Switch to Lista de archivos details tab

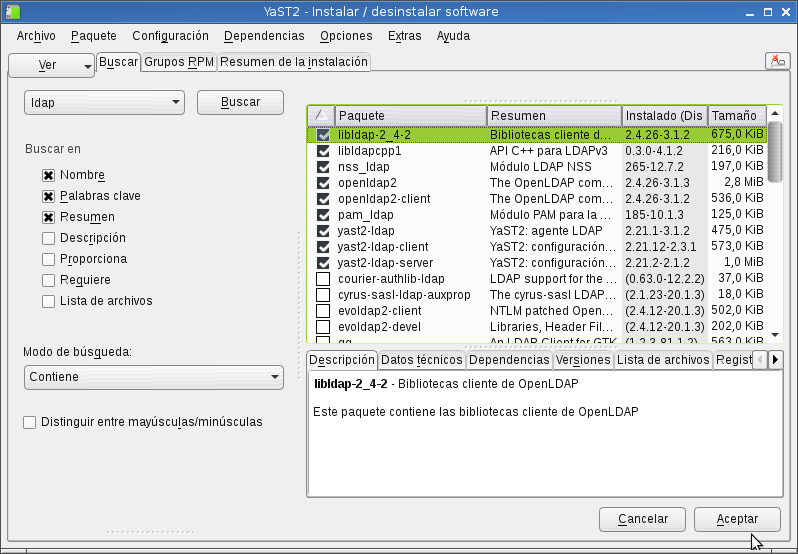pyautogui.click(x=663, y=360)
